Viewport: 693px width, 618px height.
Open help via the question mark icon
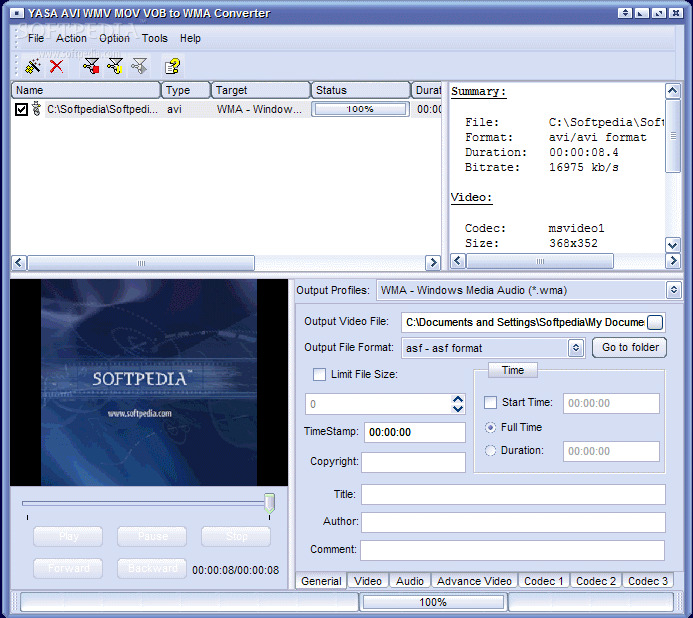[172, 67]
